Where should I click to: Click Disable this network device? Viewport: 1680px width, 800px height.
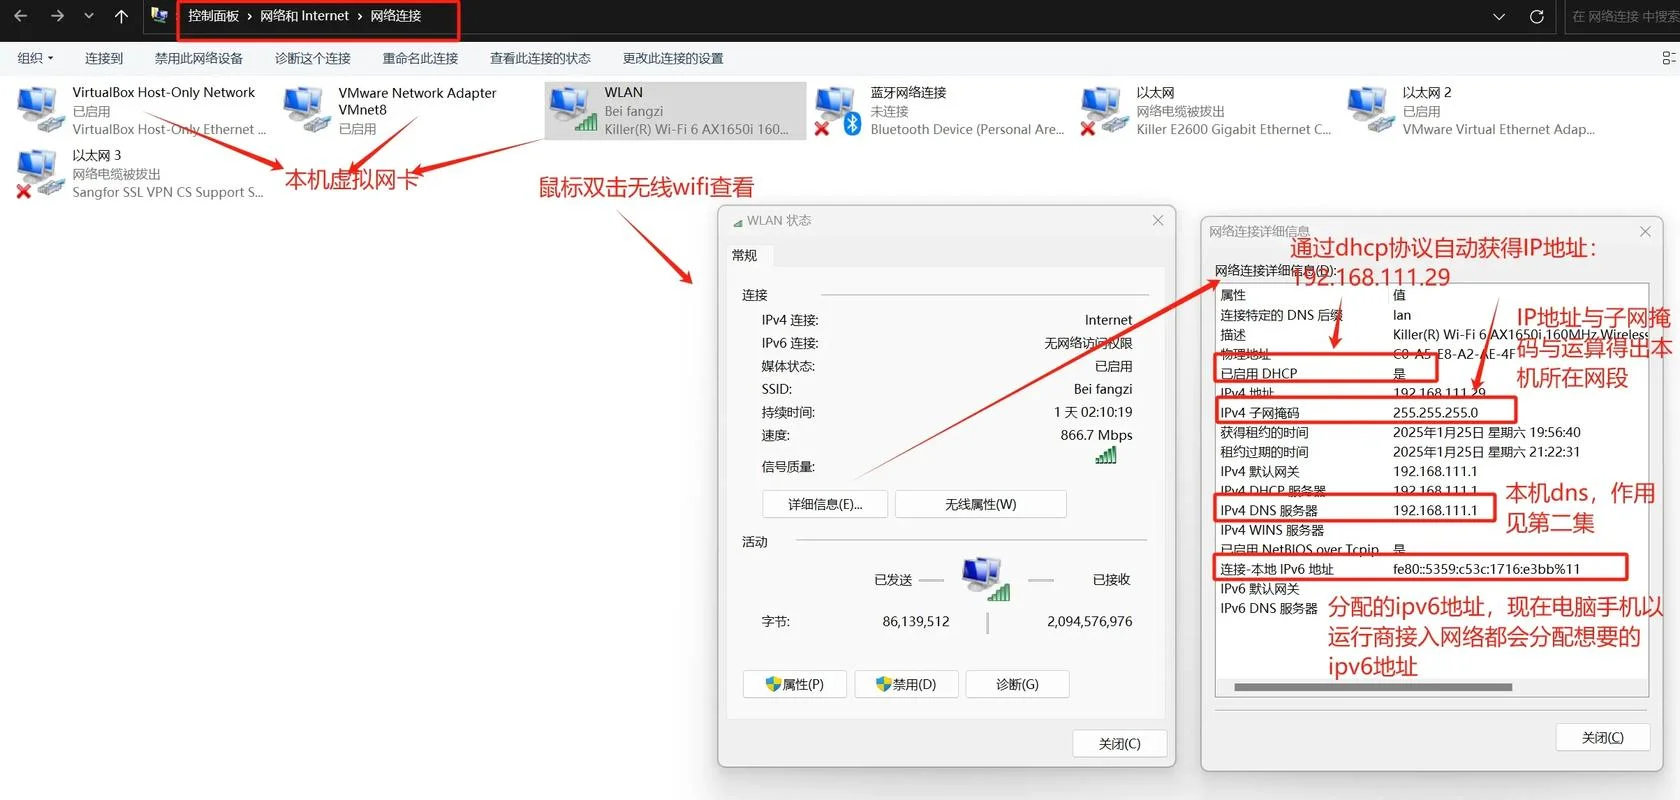(199, 58)
